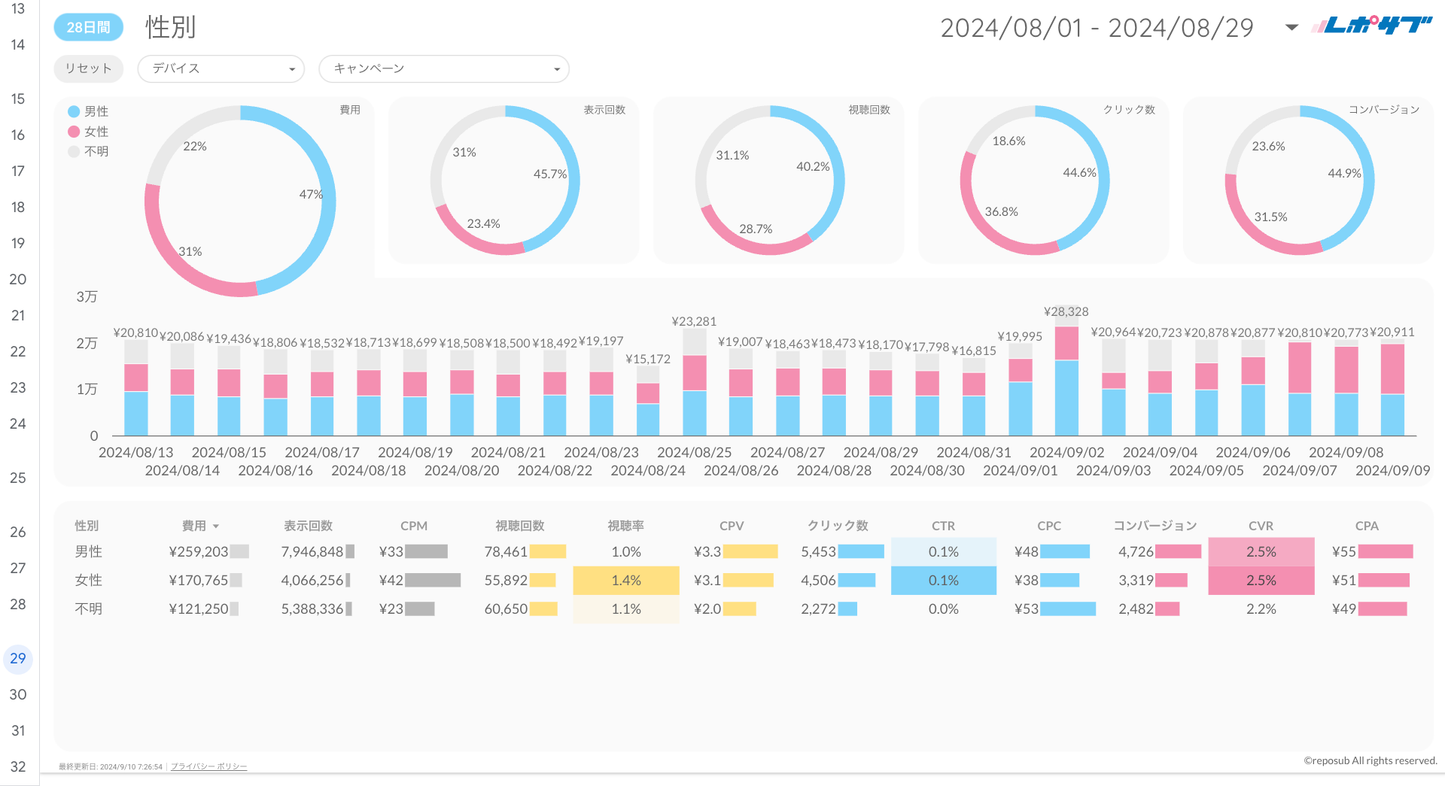Click the 女性 row label in table
Screen dimensions: 1445x786
tap(88, 580)
